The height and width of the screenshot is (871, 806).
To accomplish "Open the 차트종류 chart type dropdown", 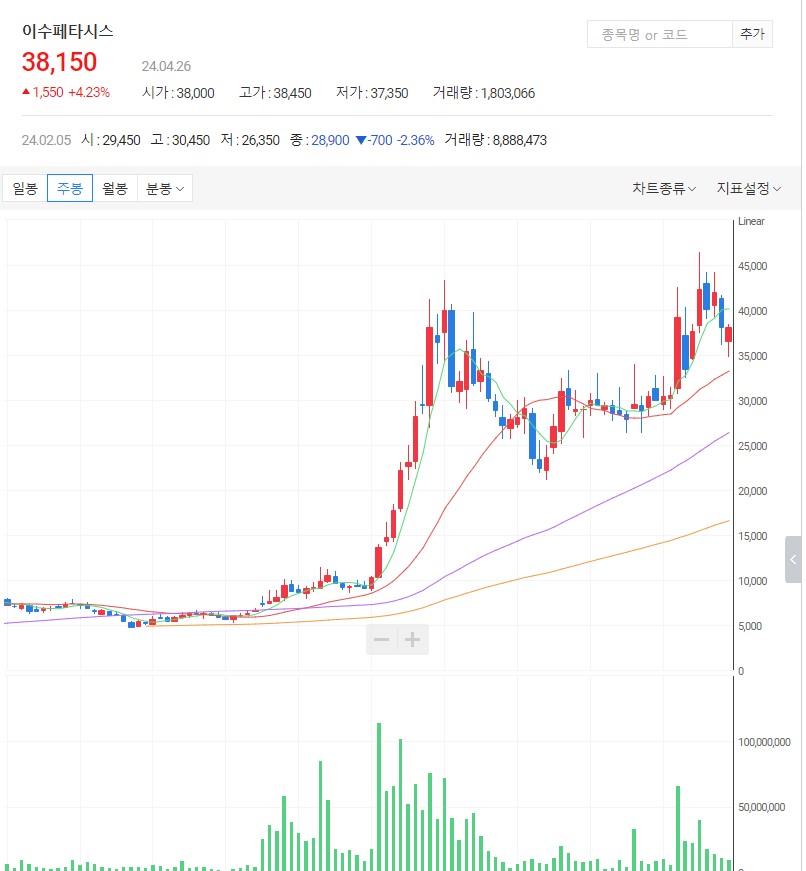I will [664, 188].
